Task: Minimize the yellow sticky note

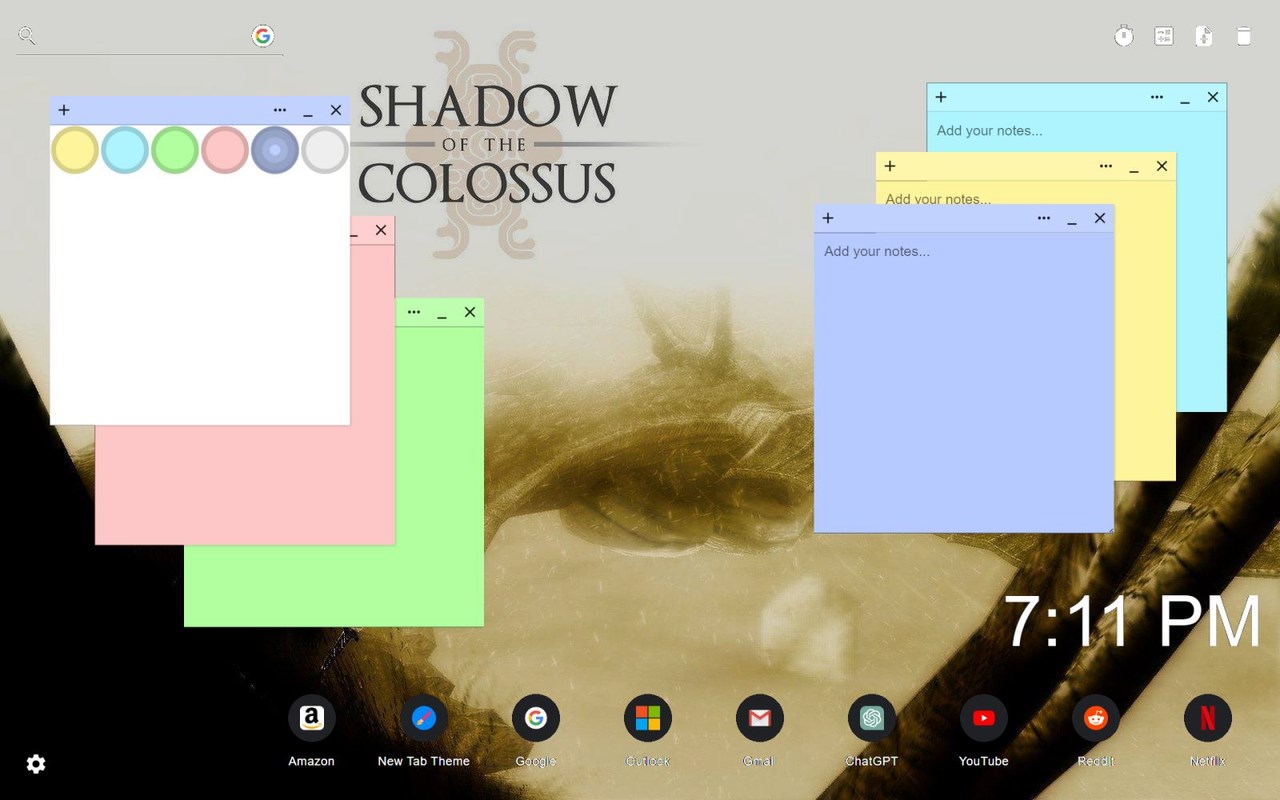Action: 1134,168
